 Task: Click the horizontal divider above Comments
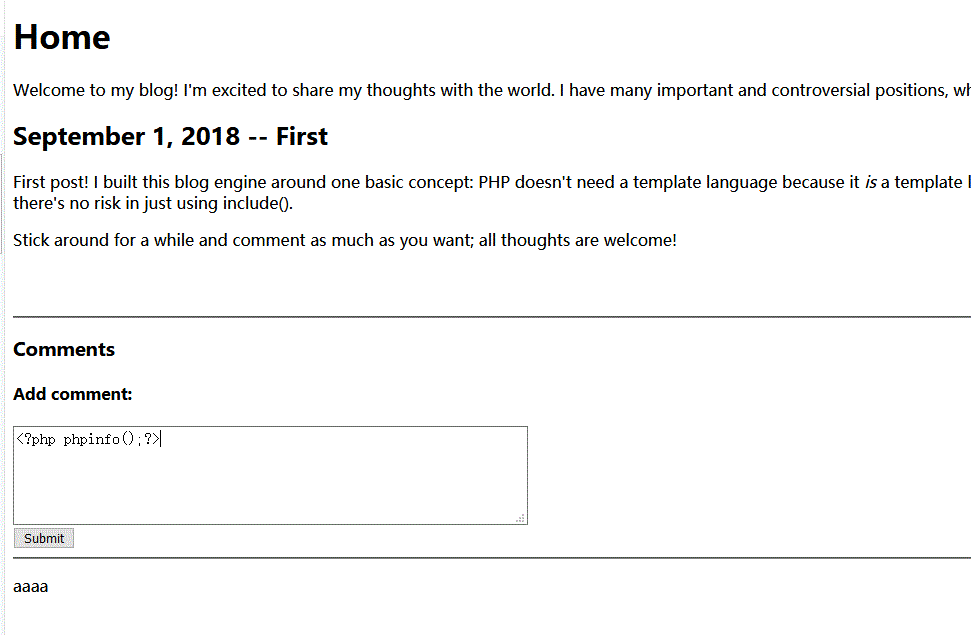click(x=490, y=317)
